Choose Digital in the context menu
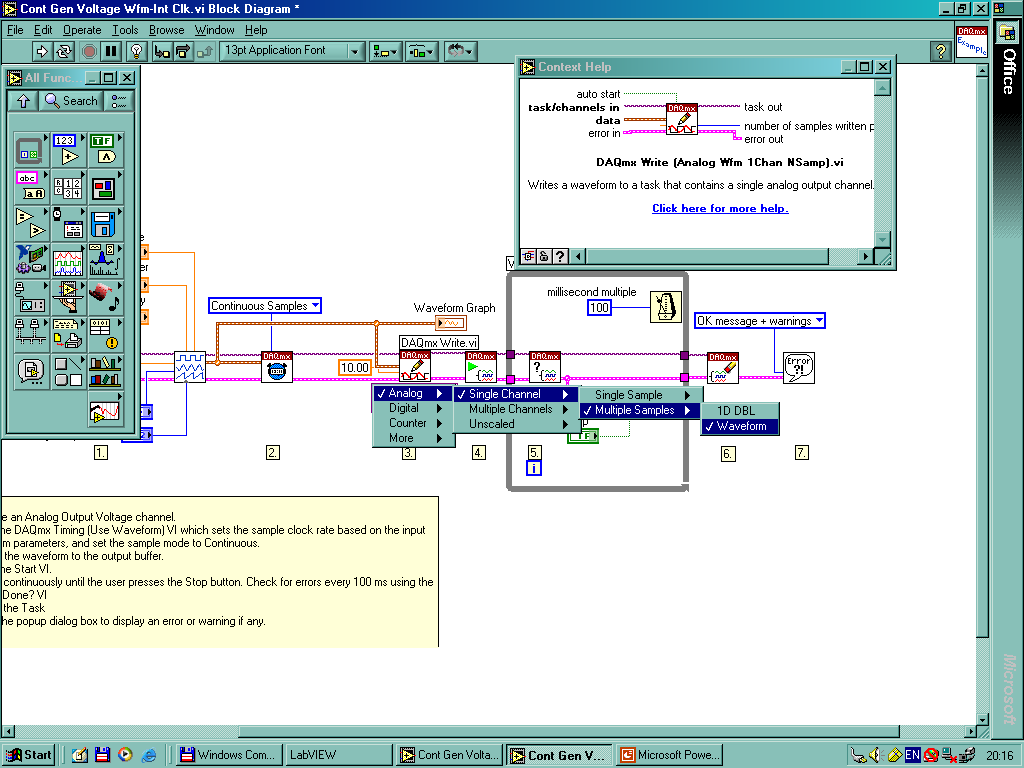This screenshot has height=768, width=1024. [413, 408]
